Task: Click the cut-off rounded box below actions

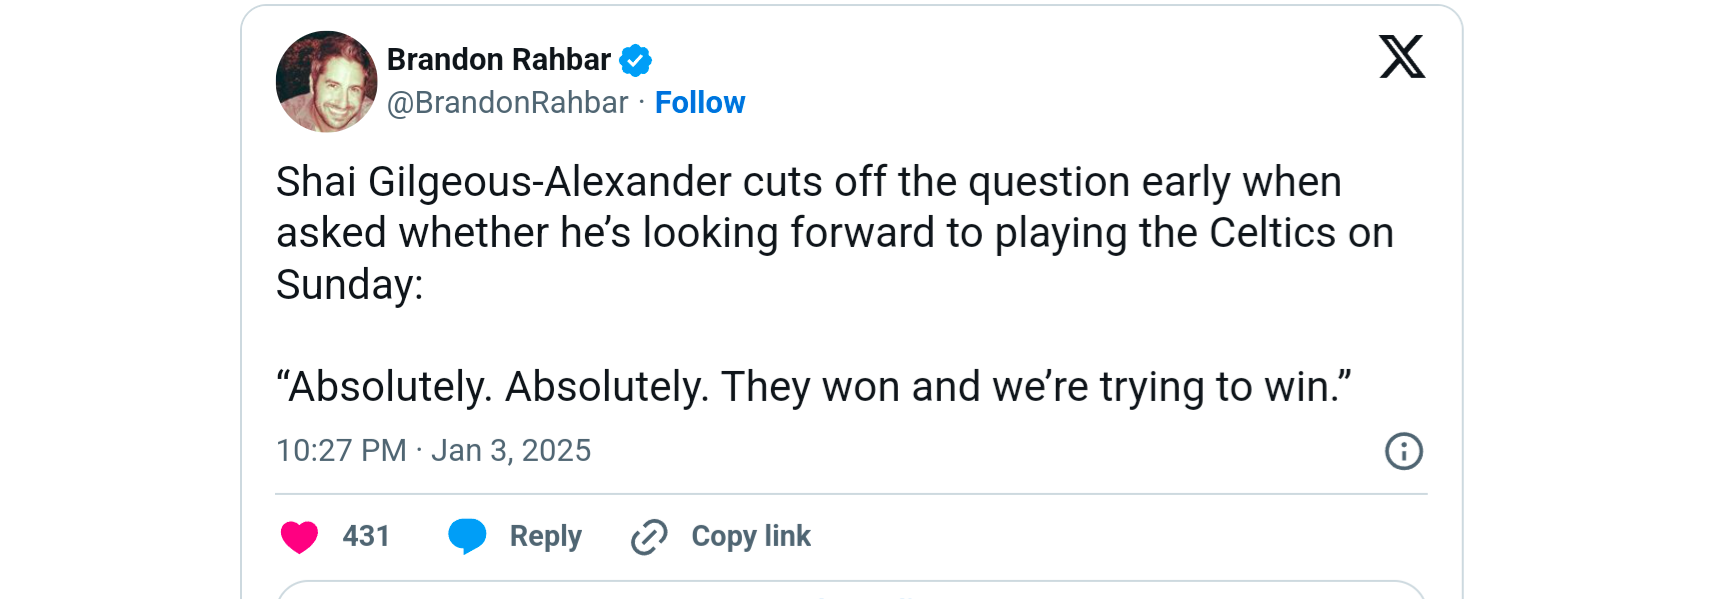Action: pyautogui.click(x=850, y=590)
